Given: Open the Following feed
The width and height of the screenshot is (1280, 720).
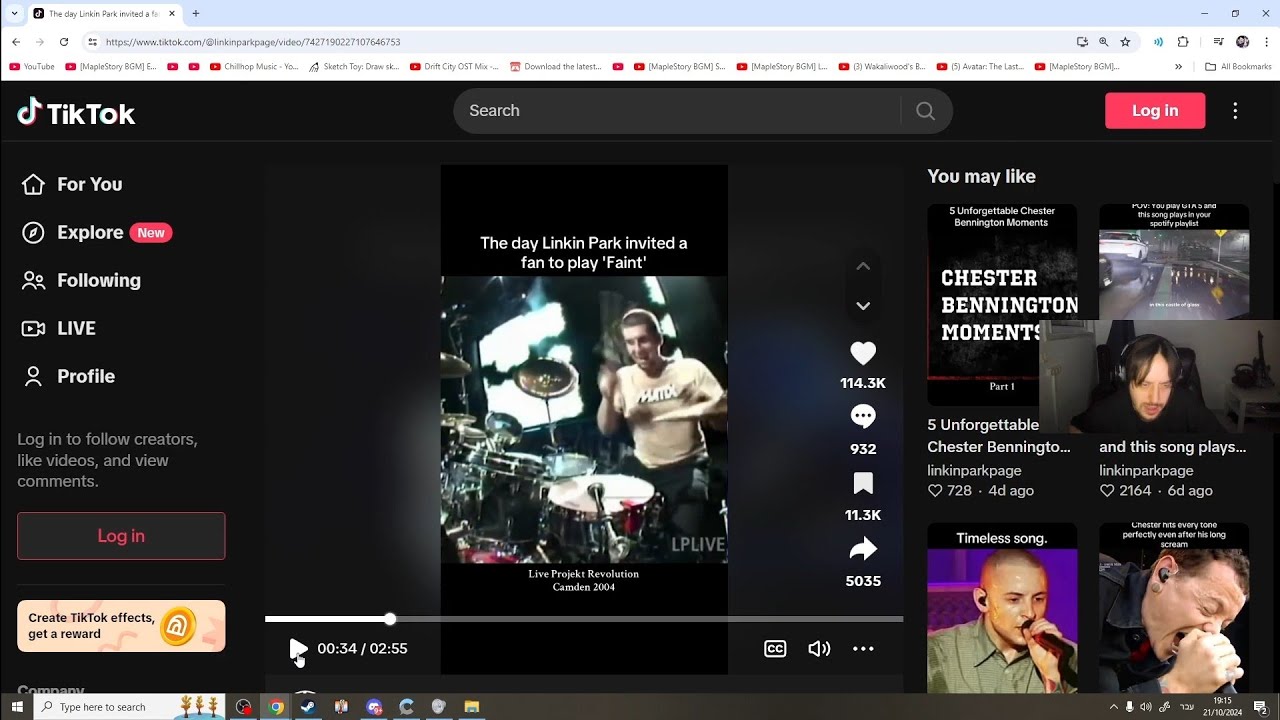Looking at the screenshot, I should tap(81, 280).
